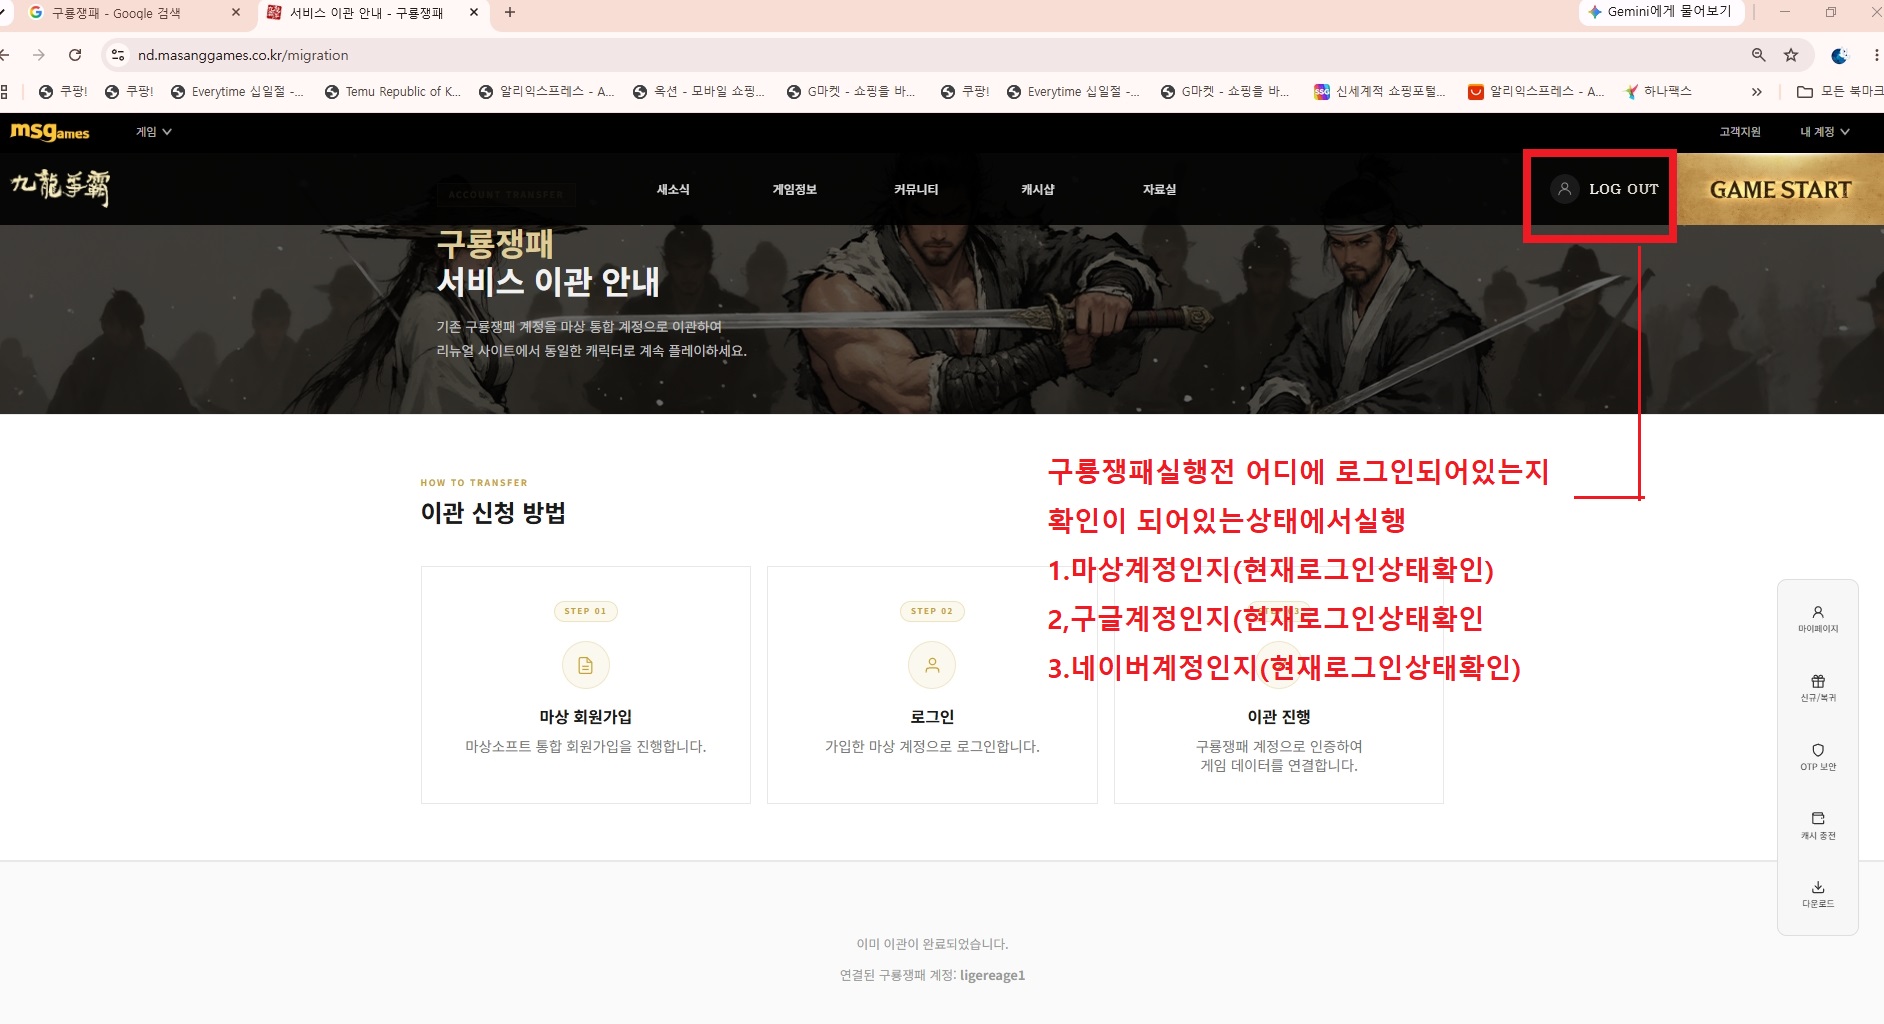Image resolution: width=1884 pixels, height=1024 pixels.
Task: Open 고객지원 link in top bar
Action: [1740, 131]
